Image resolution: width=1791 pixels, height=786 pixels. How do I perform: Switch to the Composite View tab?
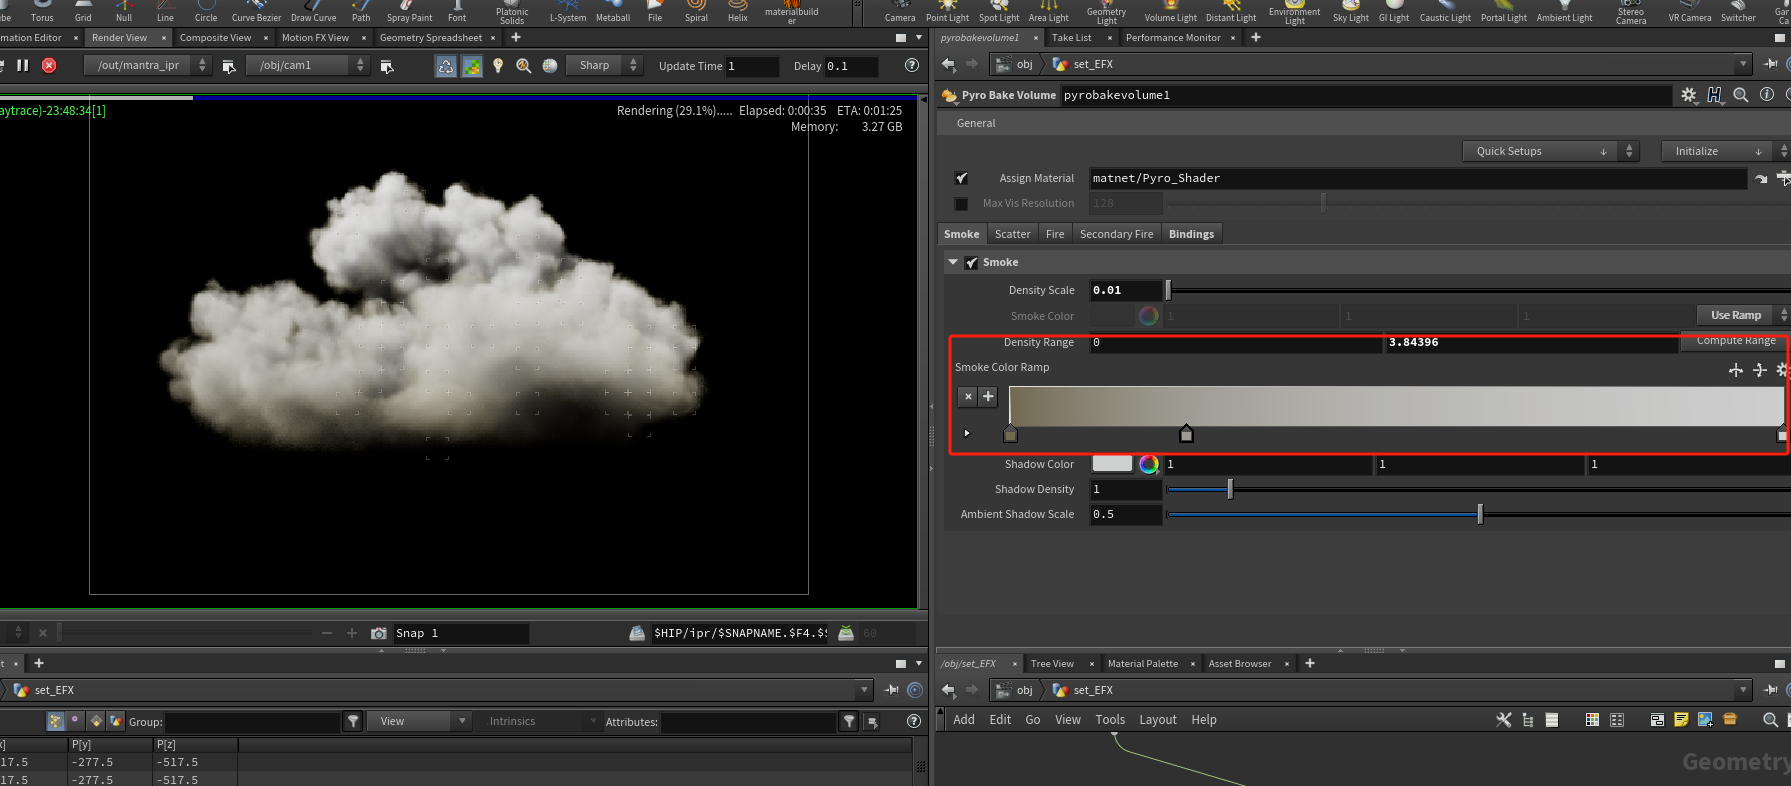tap(215, 38)
